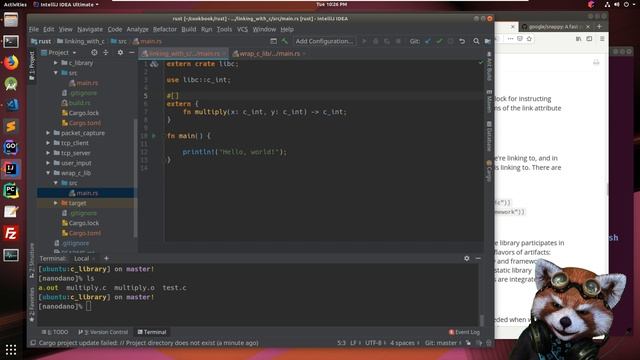640x360 pixels.
Task: Open GoLand from the Ubuntu dock
Action: coord(11,148)
